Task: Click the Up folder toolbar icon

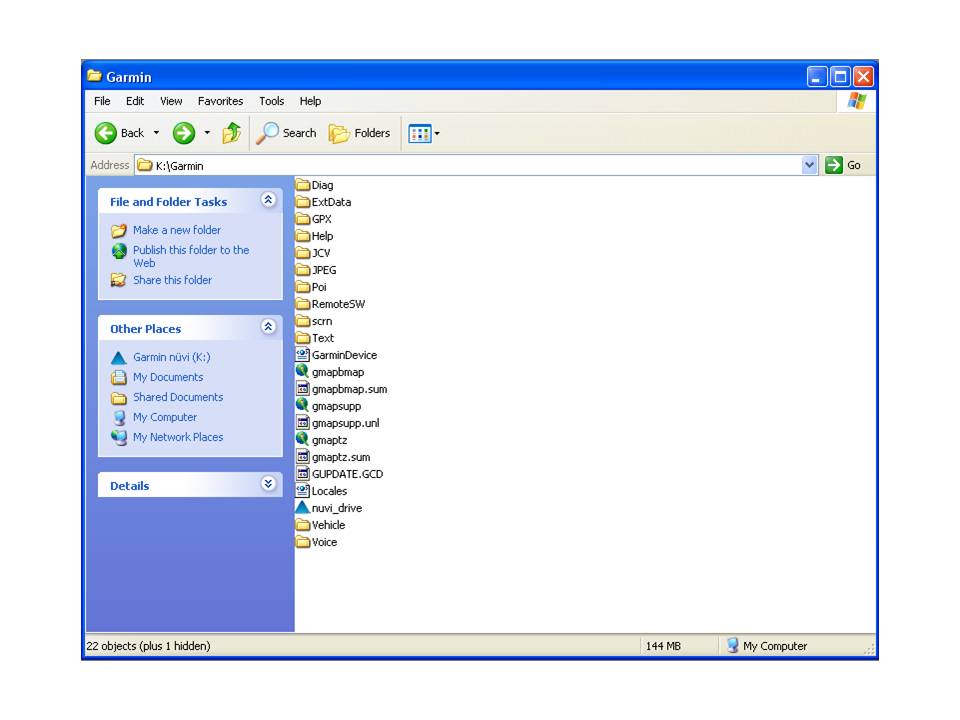Action: pyautogui.click(x=231, y=133)
